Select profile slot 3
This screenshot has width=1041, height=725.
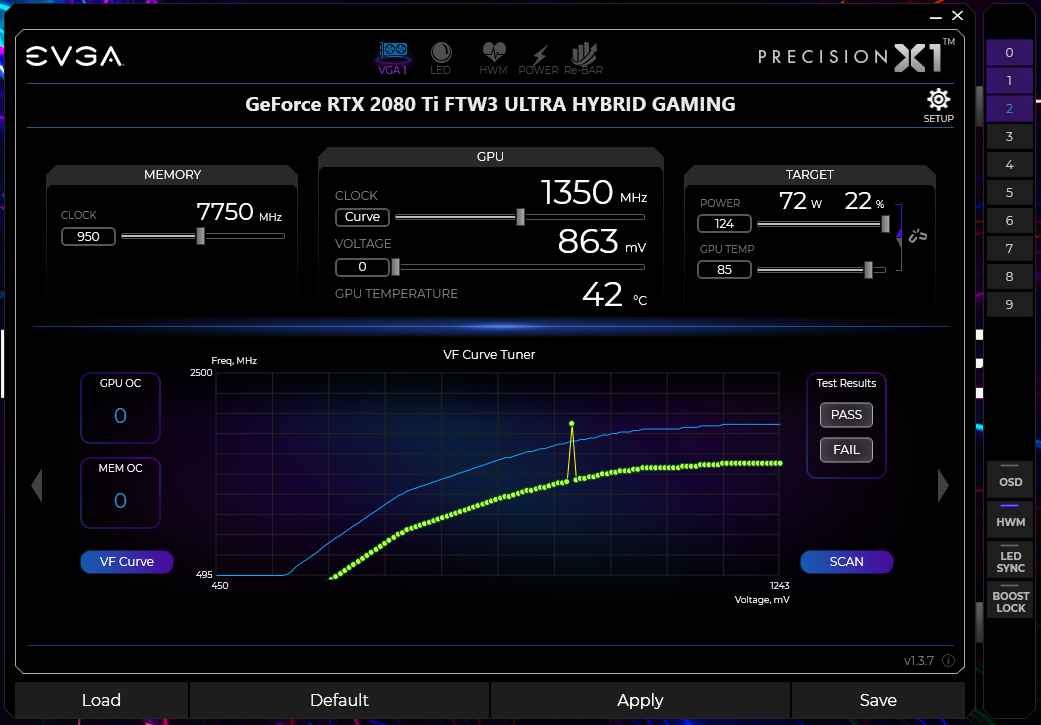(1009, 136)
